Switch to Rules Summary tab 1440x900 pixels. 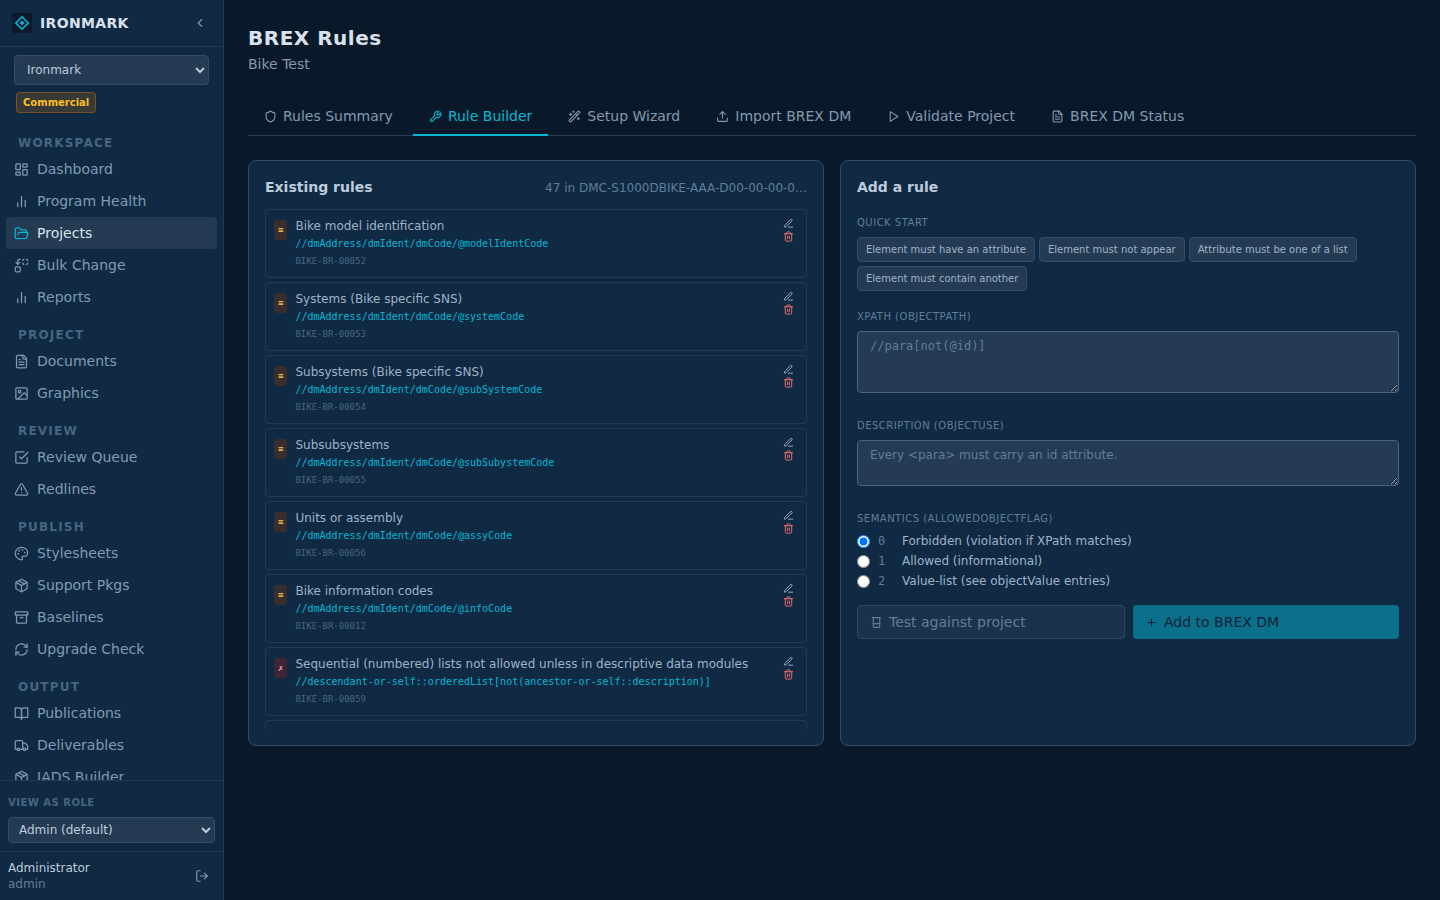[x=328, y=116]
